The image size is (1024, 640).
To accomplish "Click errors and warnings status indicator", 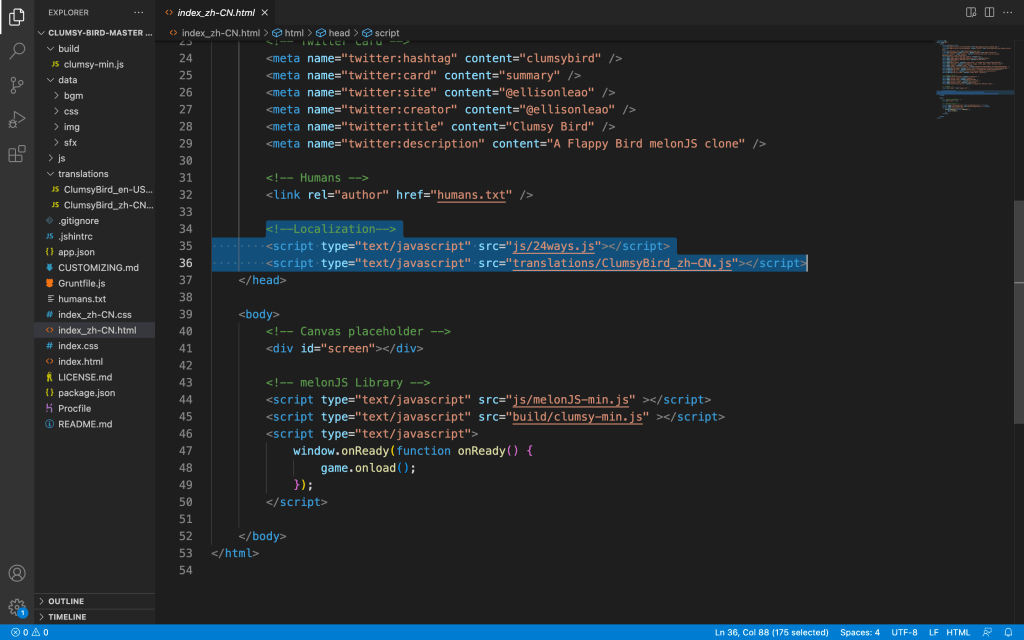I will 29,632.
